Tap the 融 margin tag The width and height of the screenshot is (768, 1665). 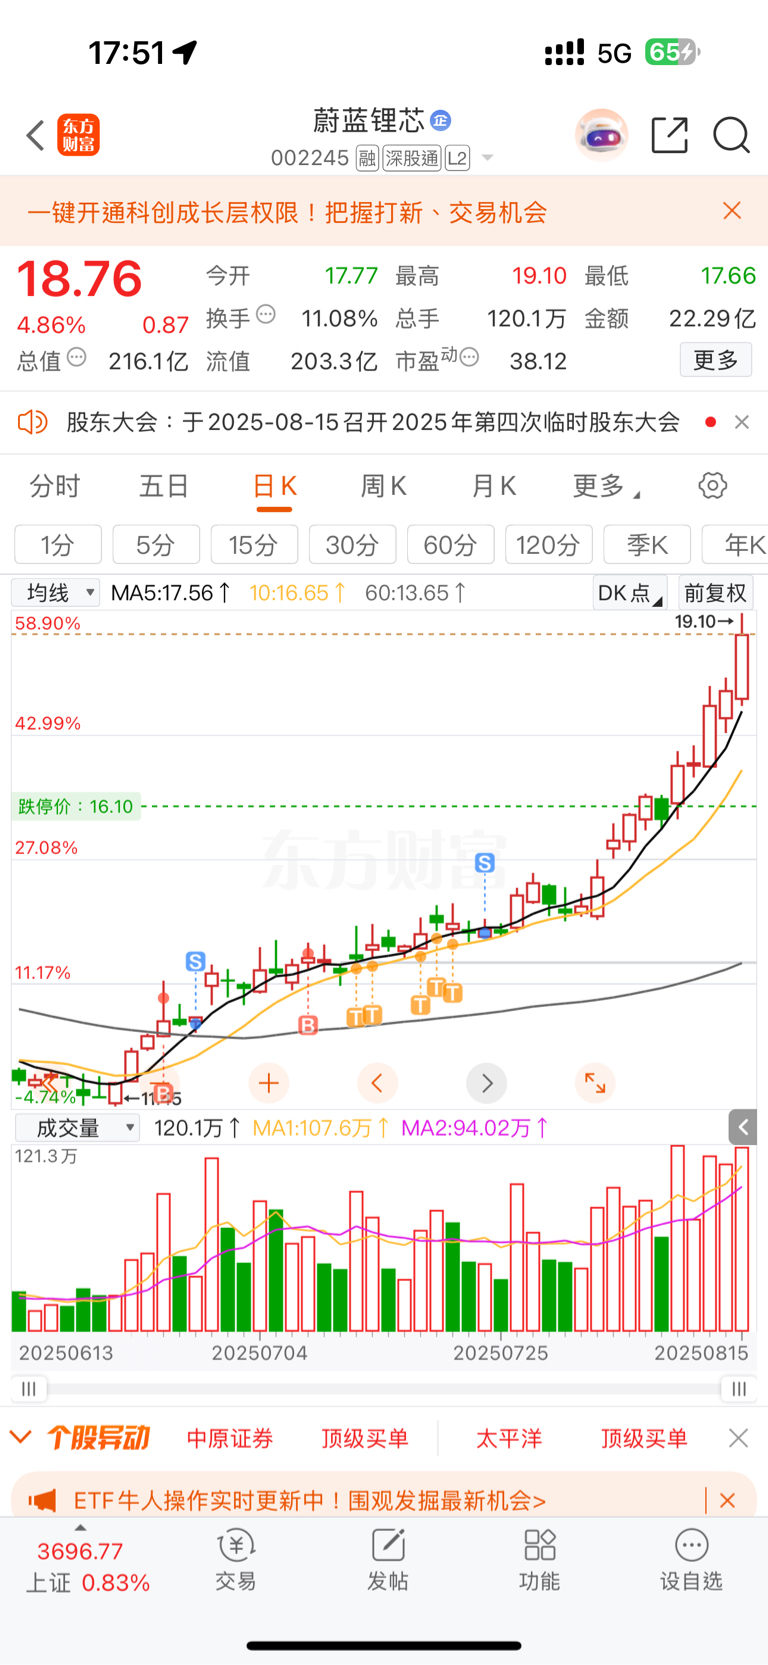[x=367, y=158]
